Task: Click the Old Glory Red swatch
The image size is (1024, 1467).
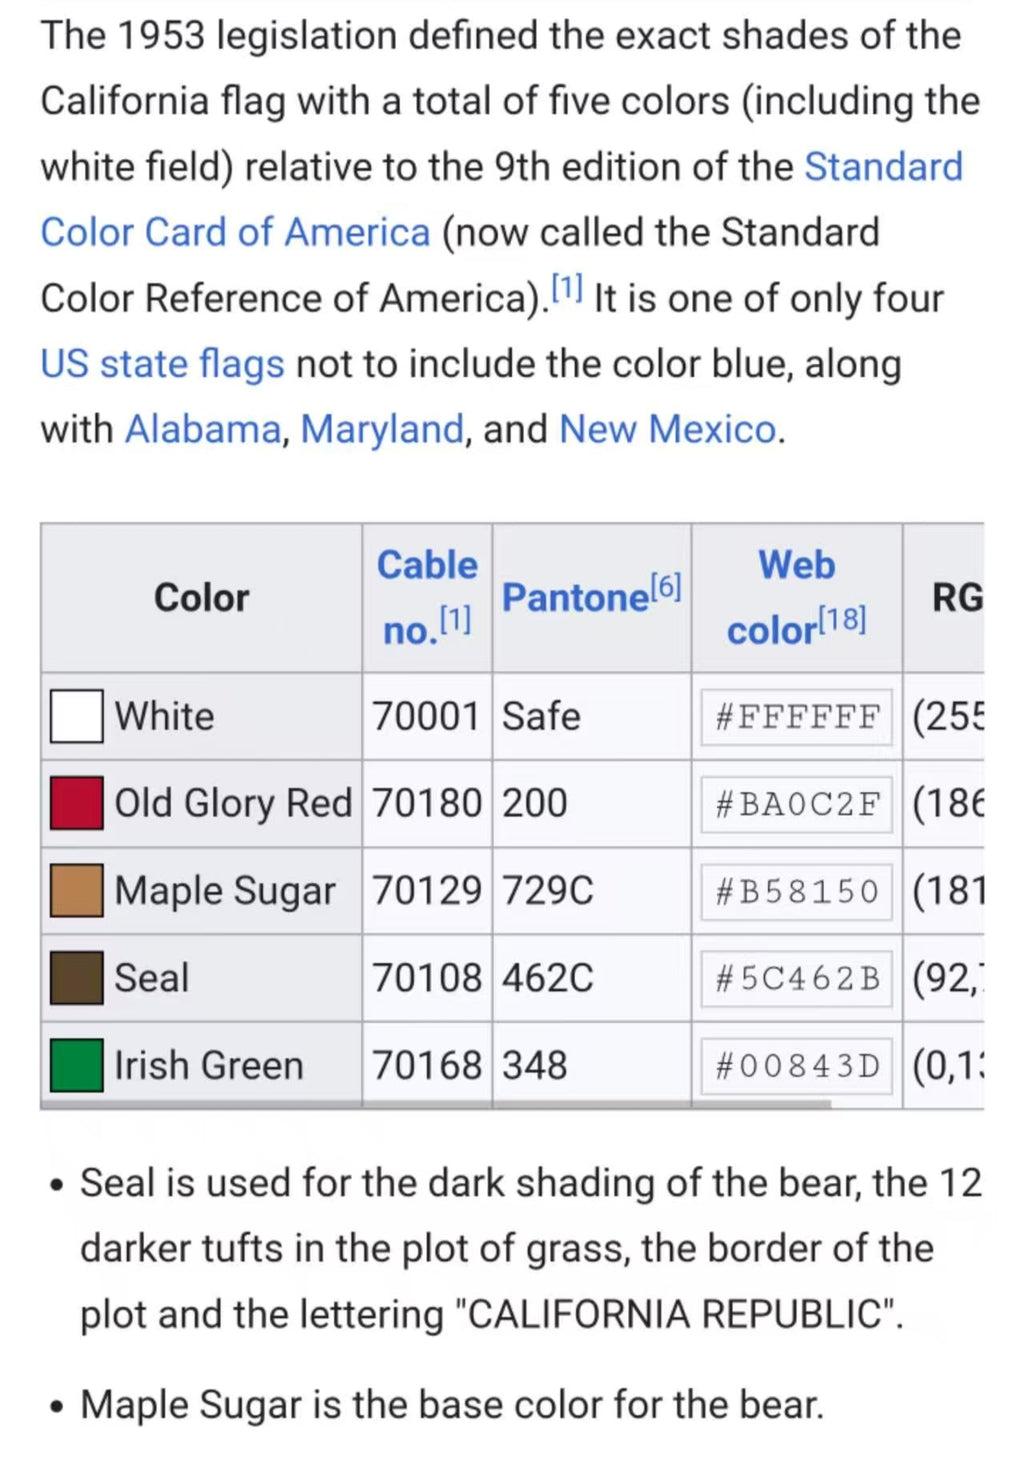Action: tap(76, 803)
